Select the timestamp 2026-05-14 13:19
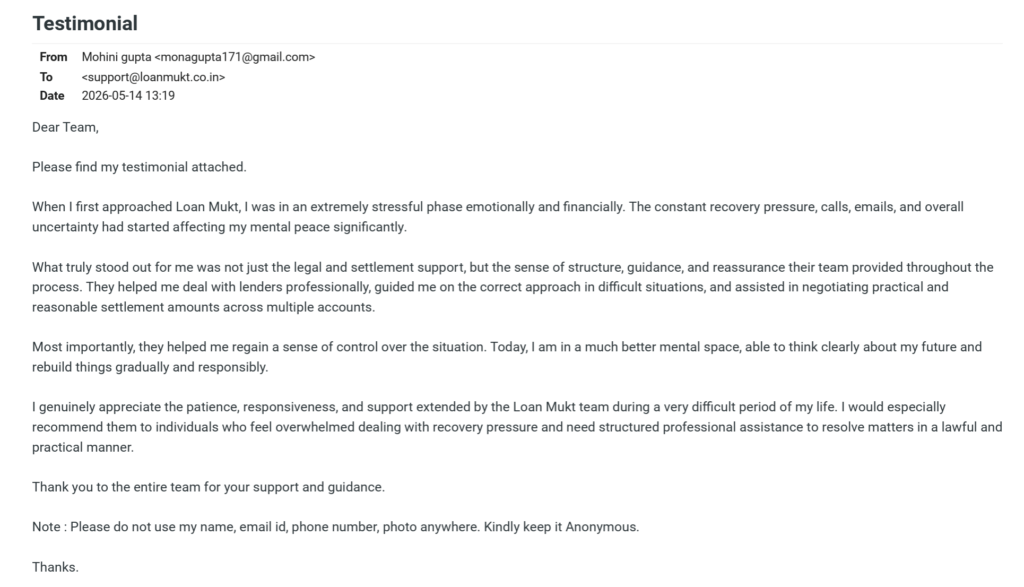Image resolution: width=1024 pixels, height=587 pixels. coord(128,96)
